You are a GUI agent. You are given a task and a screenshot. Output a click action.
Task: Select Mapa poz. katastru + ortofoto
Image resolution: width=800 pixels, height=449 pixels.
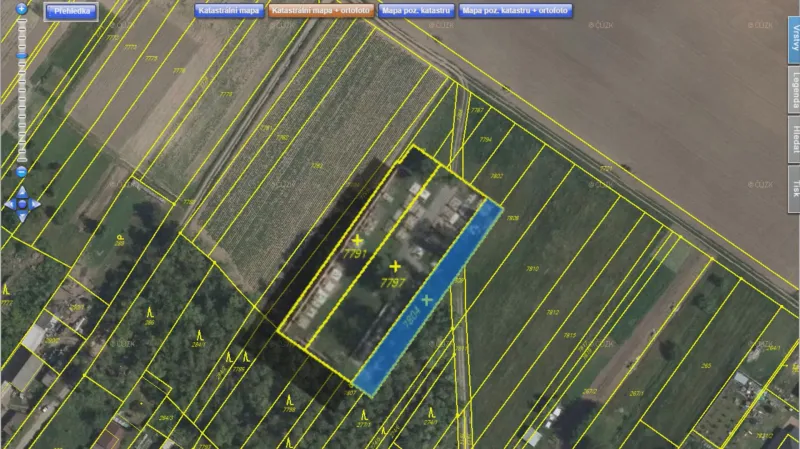(x=516, y=10)
